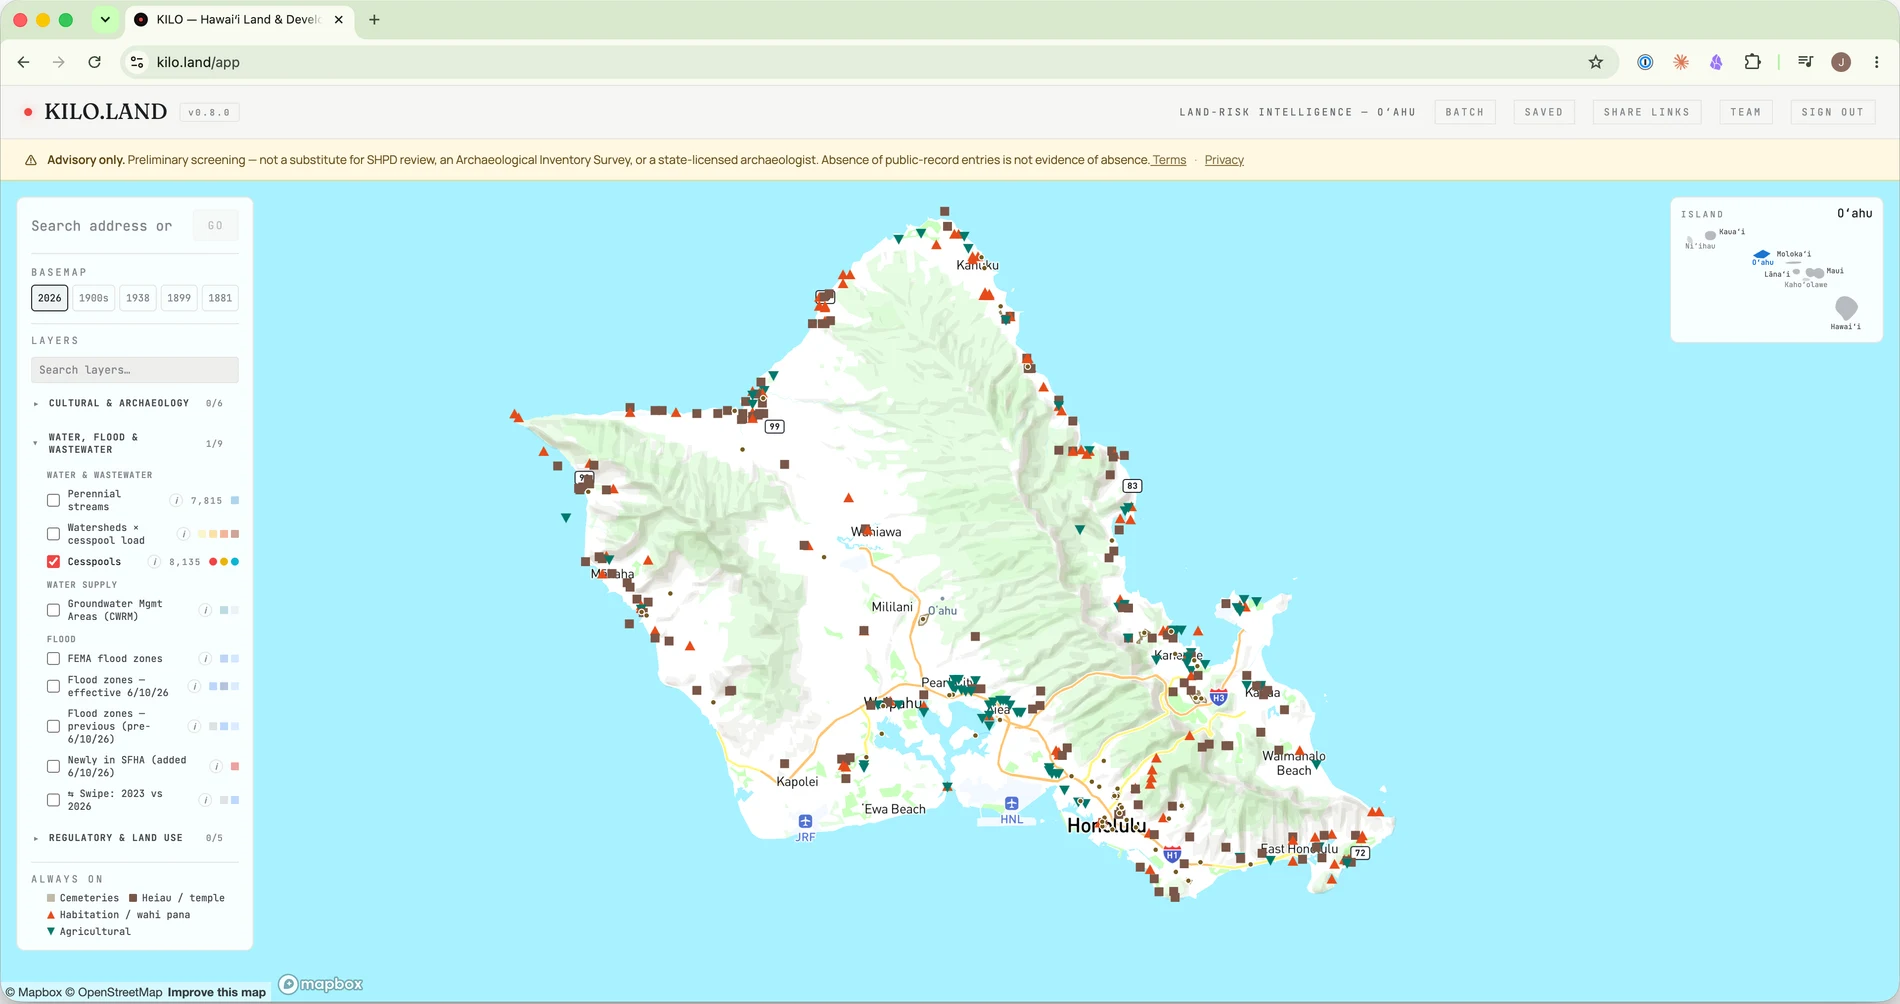Click info icon for Groundwater Mgmt Areas
The width and height of the screenshot is (1900, 1004).
(205, 610)
